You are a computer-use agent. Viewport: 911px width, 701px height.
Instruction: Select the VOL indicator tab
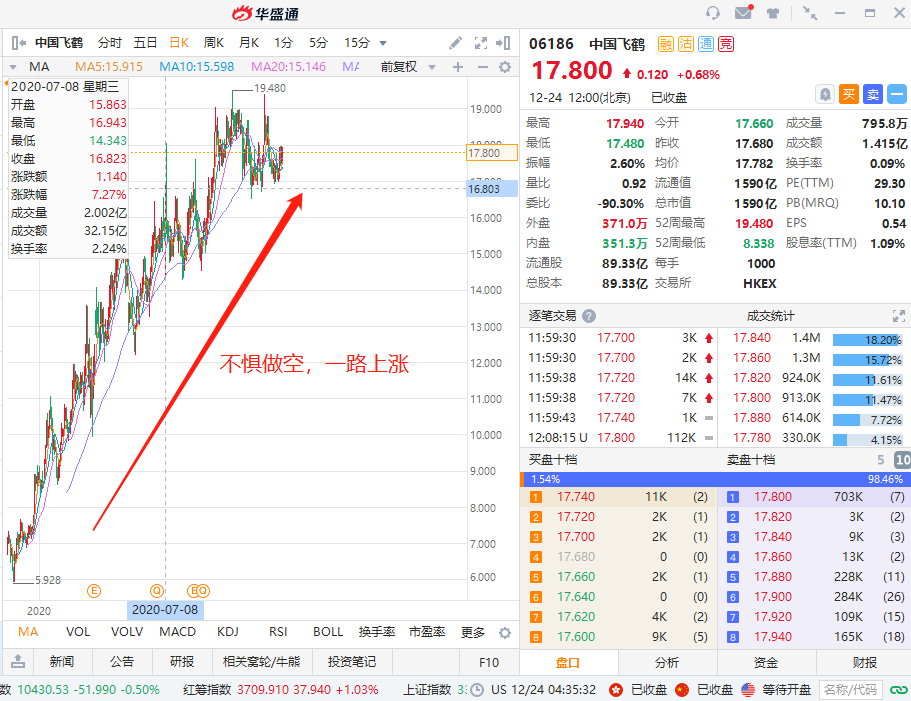click(x=78, y=632)
